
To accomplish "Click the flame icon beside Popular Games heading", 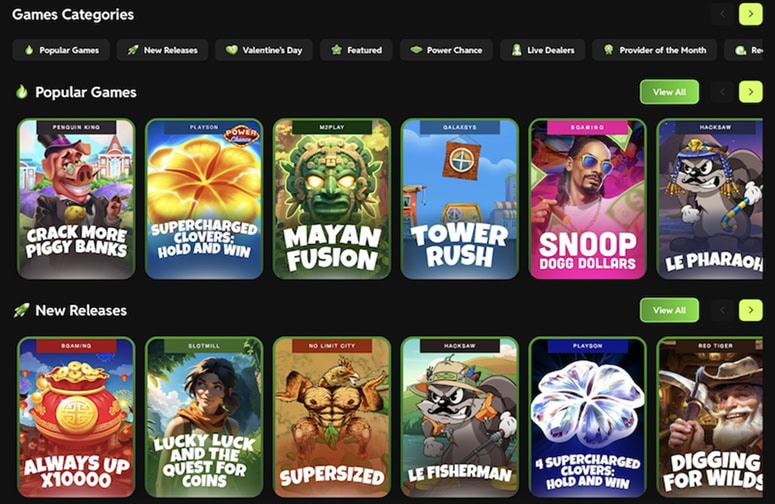I will click(x=22, y=92).
